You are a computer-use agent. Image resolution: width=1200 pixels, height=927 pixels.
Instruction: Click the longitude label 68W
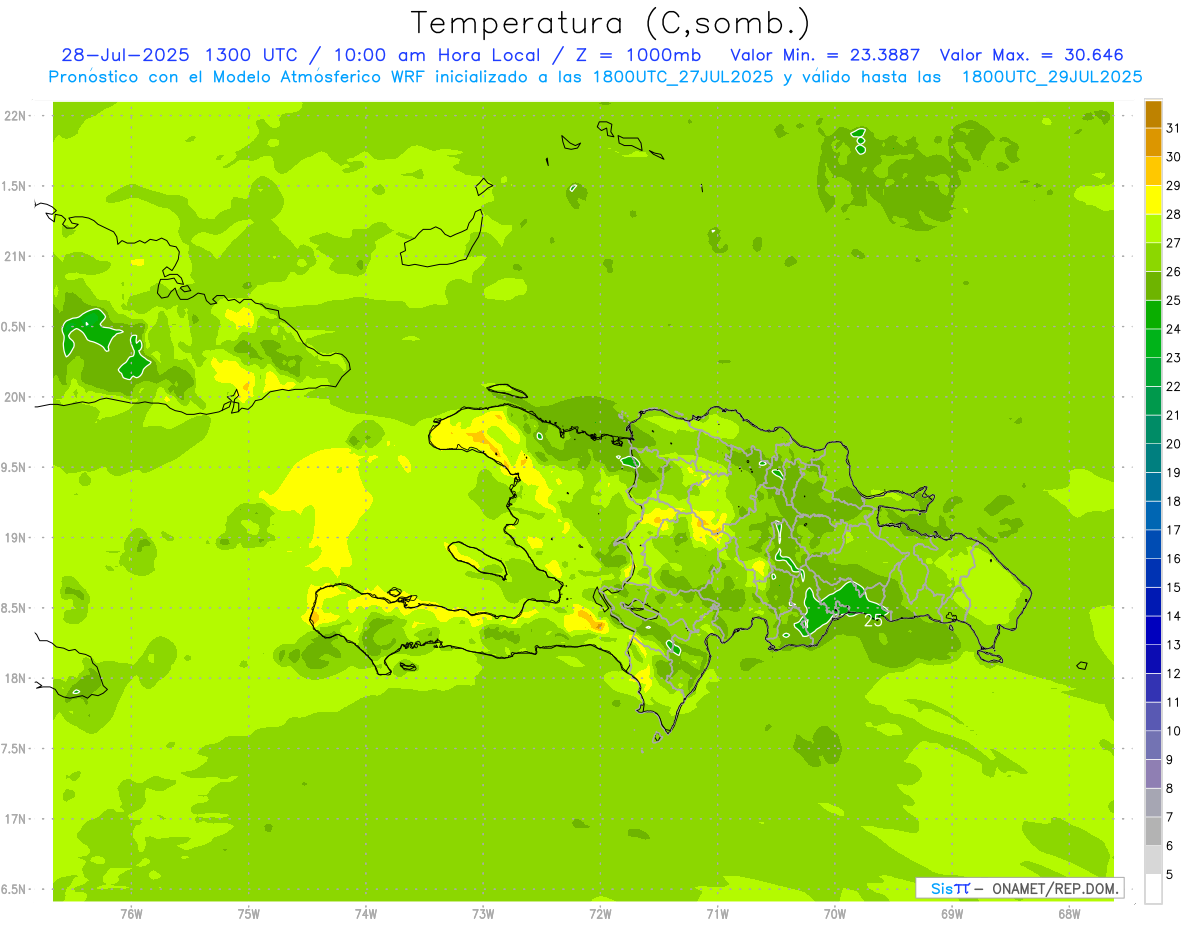tap(1069, 913)
